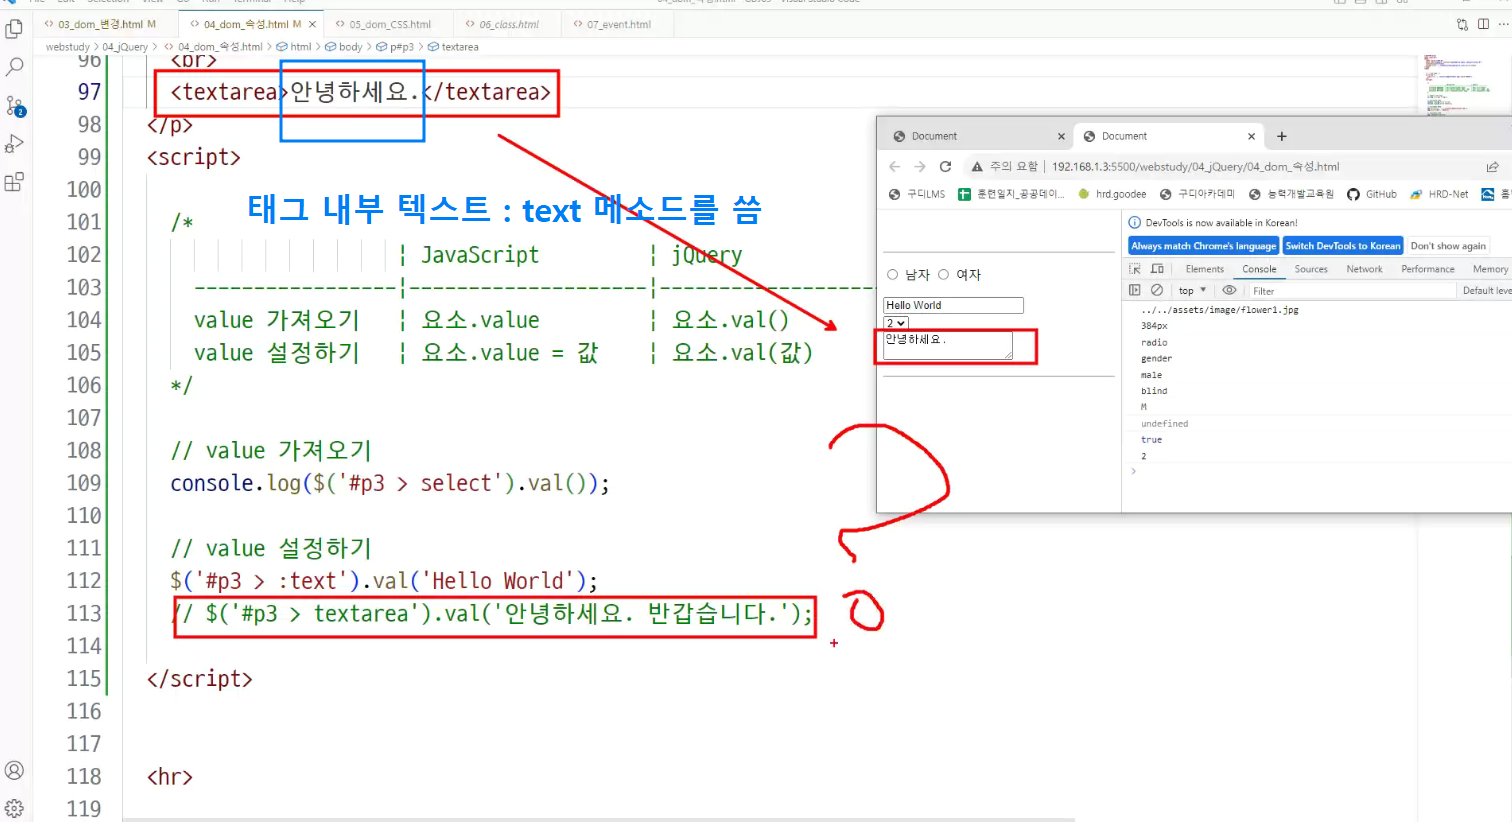Image resolution: width=1512 pixels, height=822 pixels.
Task: Open the top JavaScript context dropdown
Action: point(1192,290)
